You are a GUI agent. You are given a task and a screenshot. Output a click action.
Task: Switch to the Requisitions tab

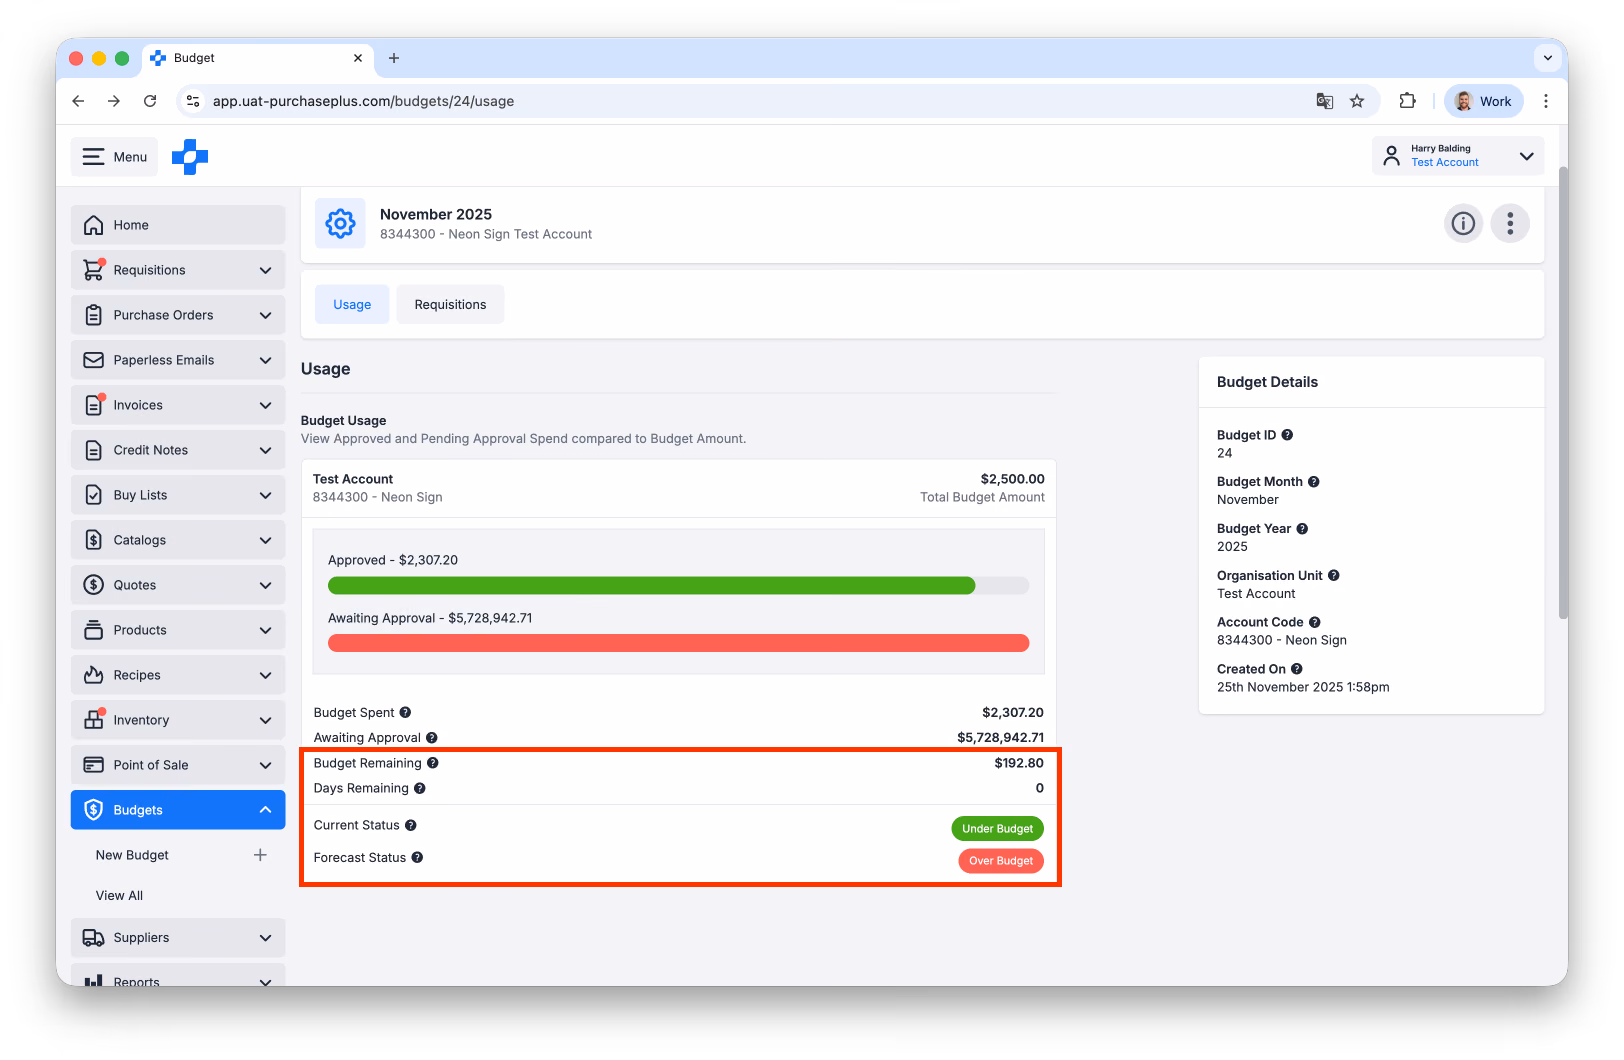pos(450,304)
